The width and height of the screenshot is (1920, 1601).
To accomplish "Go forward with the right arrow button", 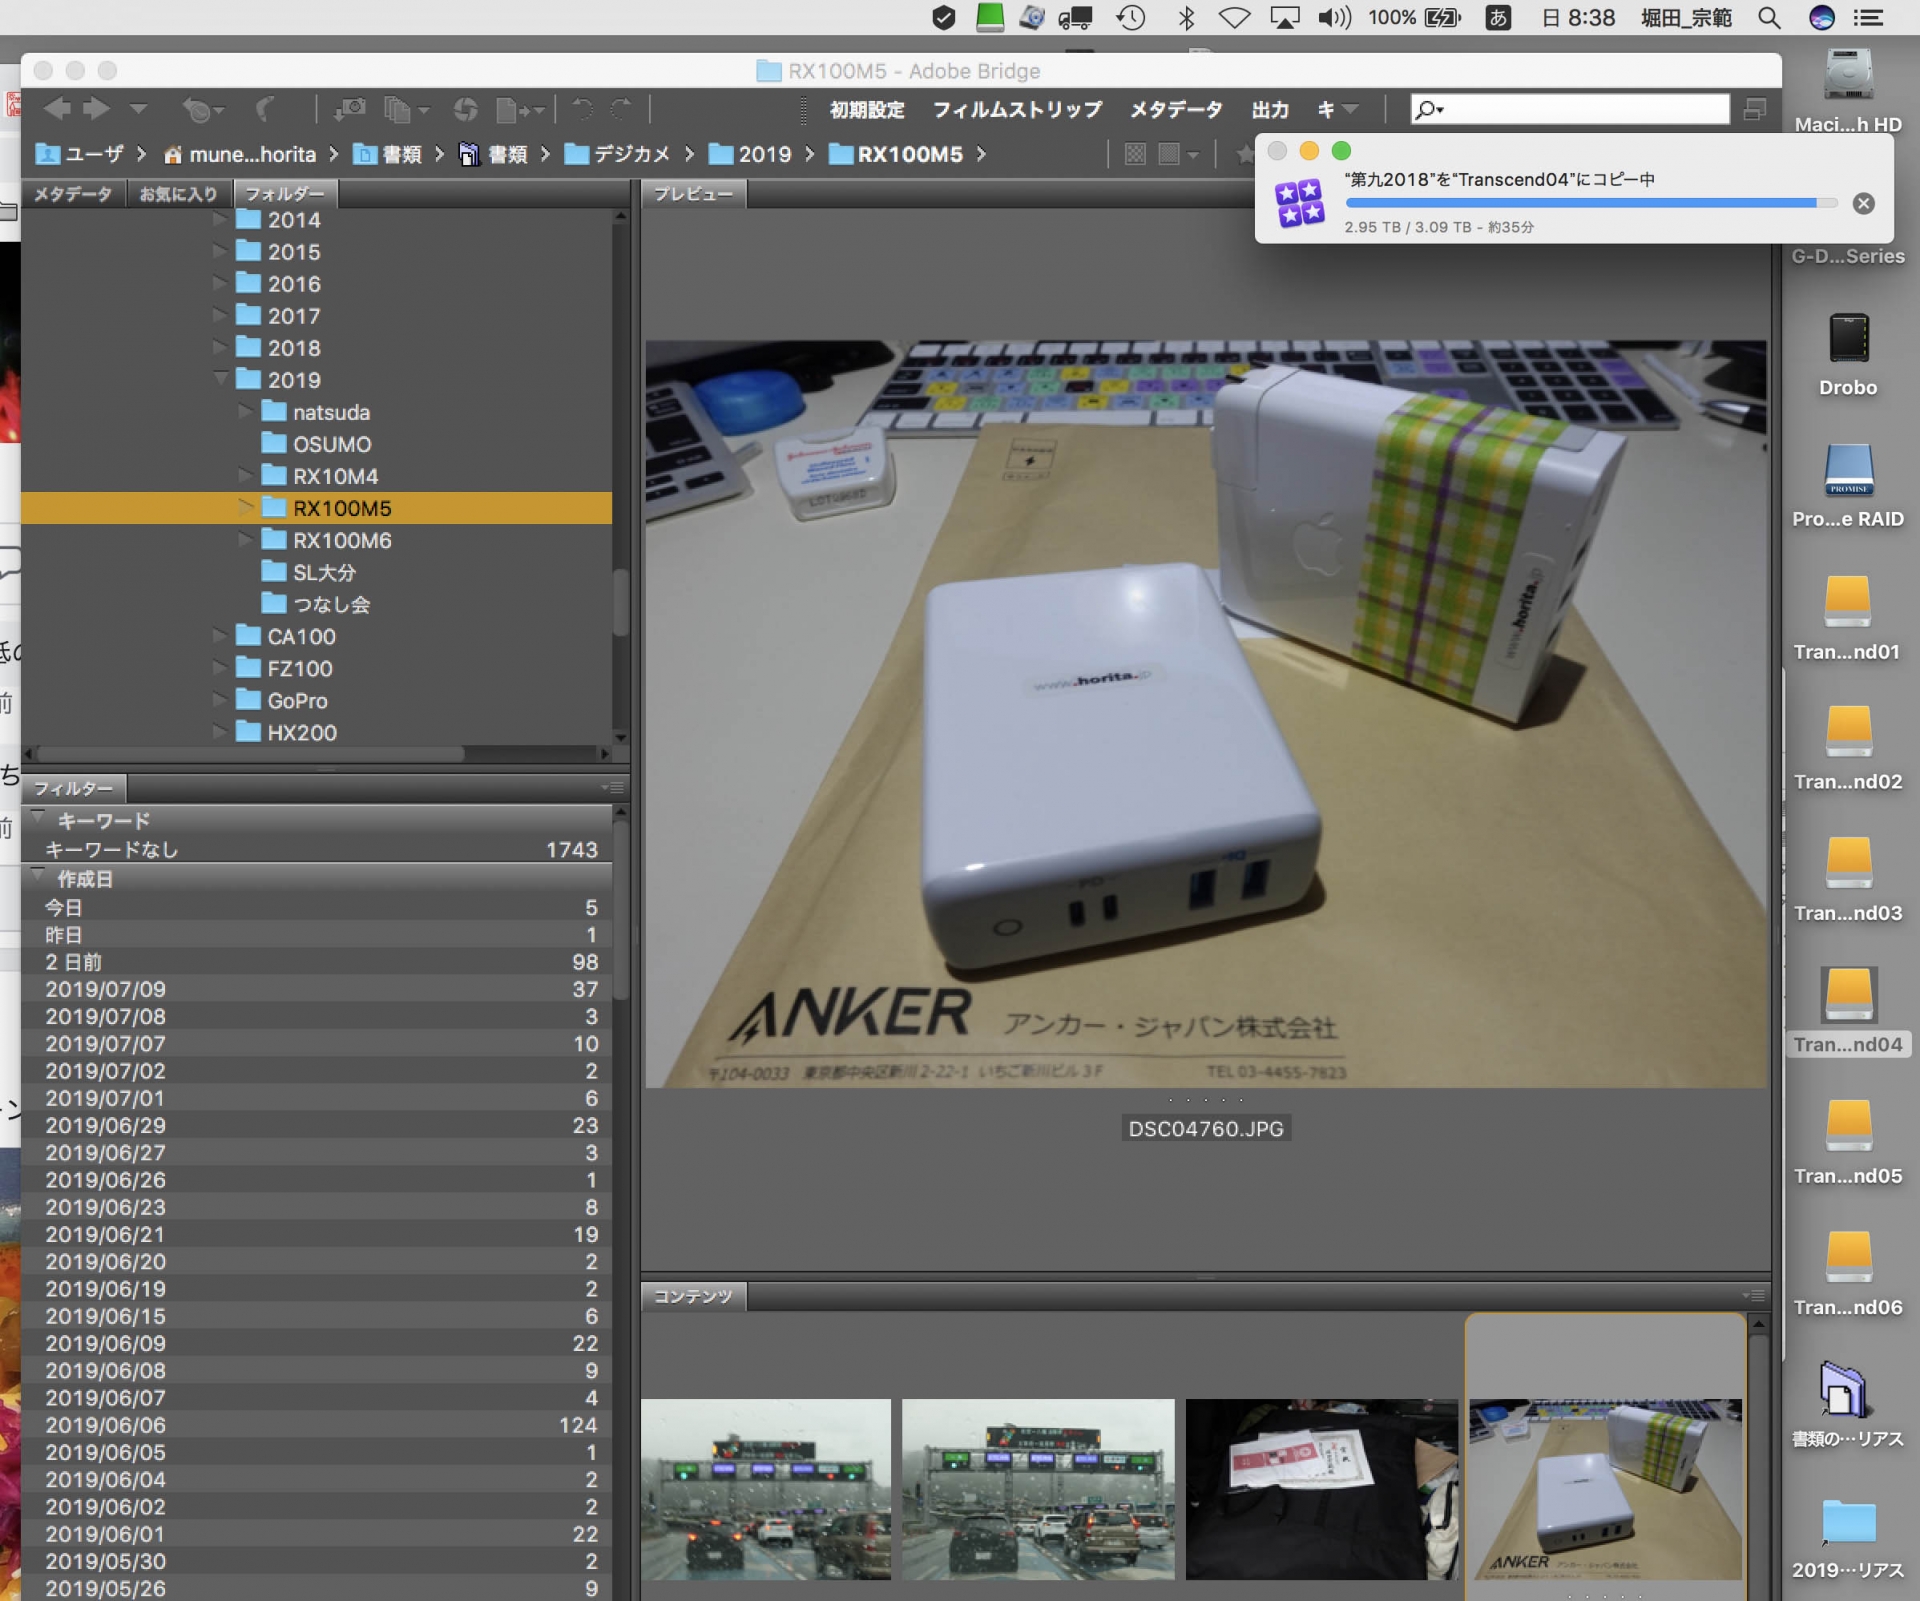I will point(96,108).
